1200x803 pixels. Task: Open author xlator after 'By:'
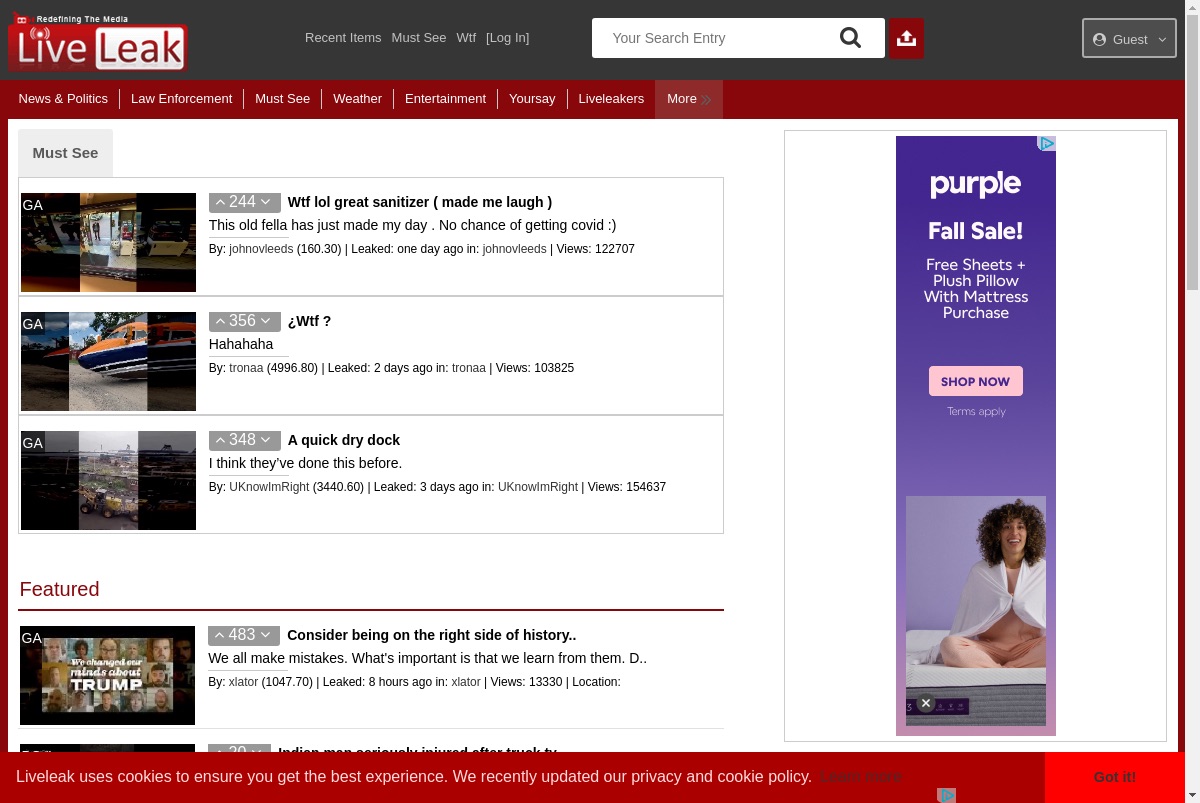pos(243,682)
